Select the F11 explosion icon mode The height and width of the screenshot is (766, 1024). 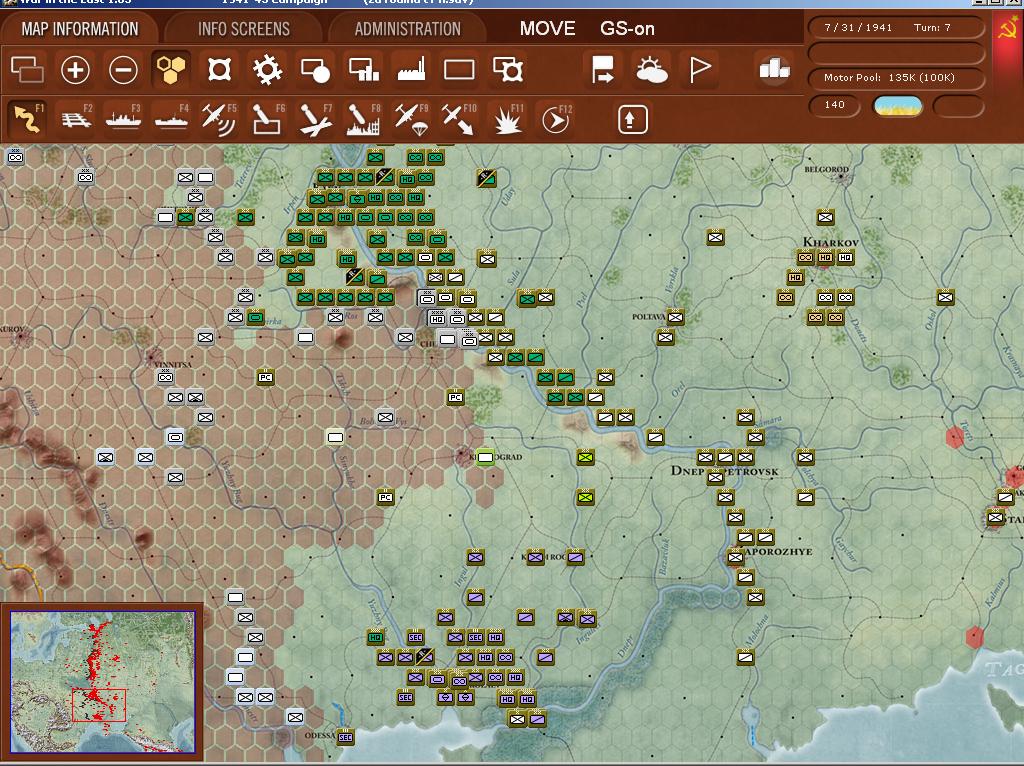[x=507, y=119]
